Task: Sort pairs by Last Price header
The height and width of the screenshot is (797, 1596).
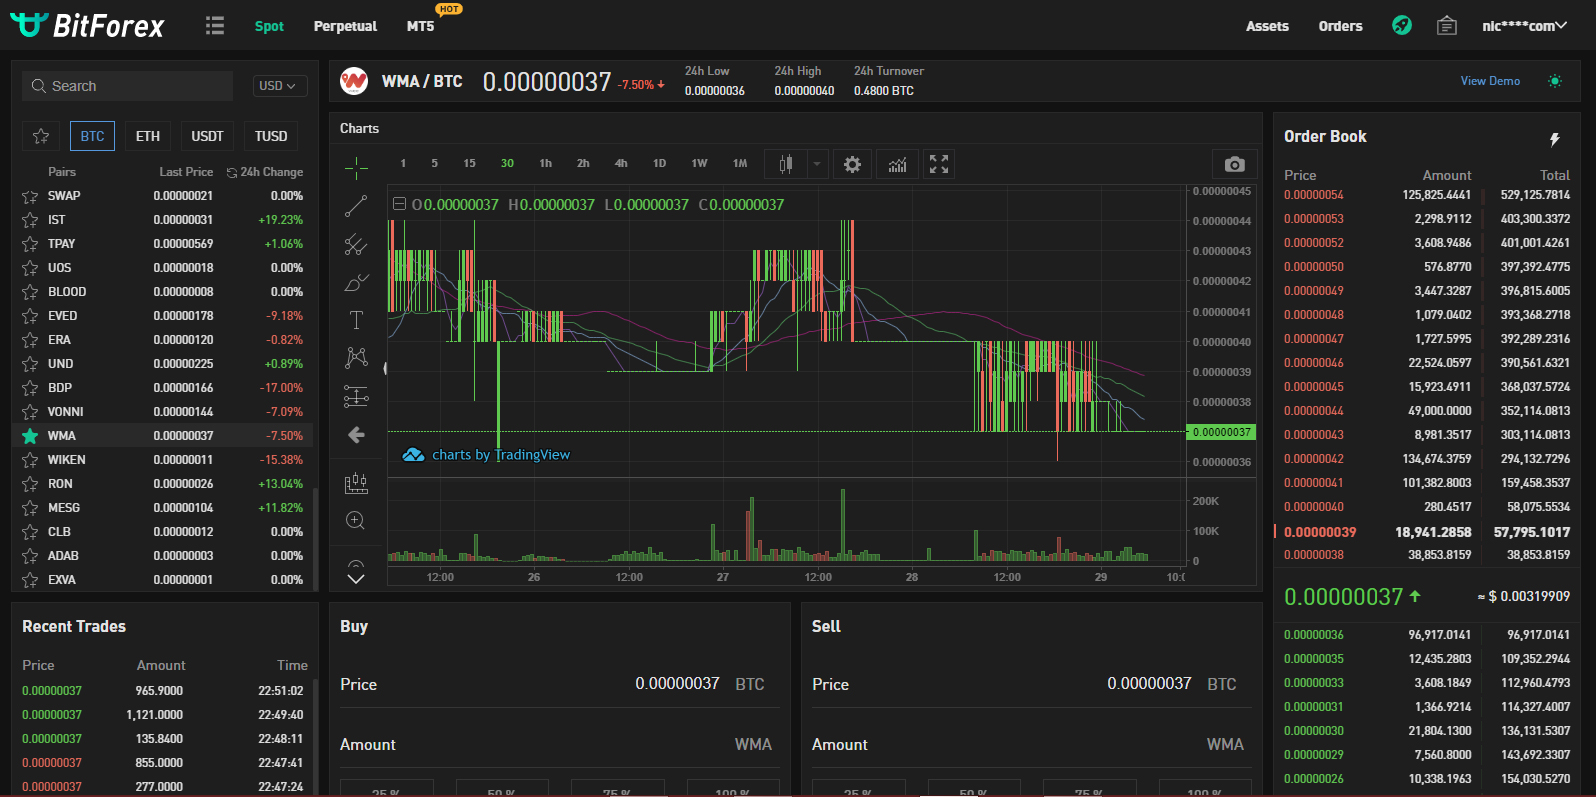Action: tap(186, 172)
